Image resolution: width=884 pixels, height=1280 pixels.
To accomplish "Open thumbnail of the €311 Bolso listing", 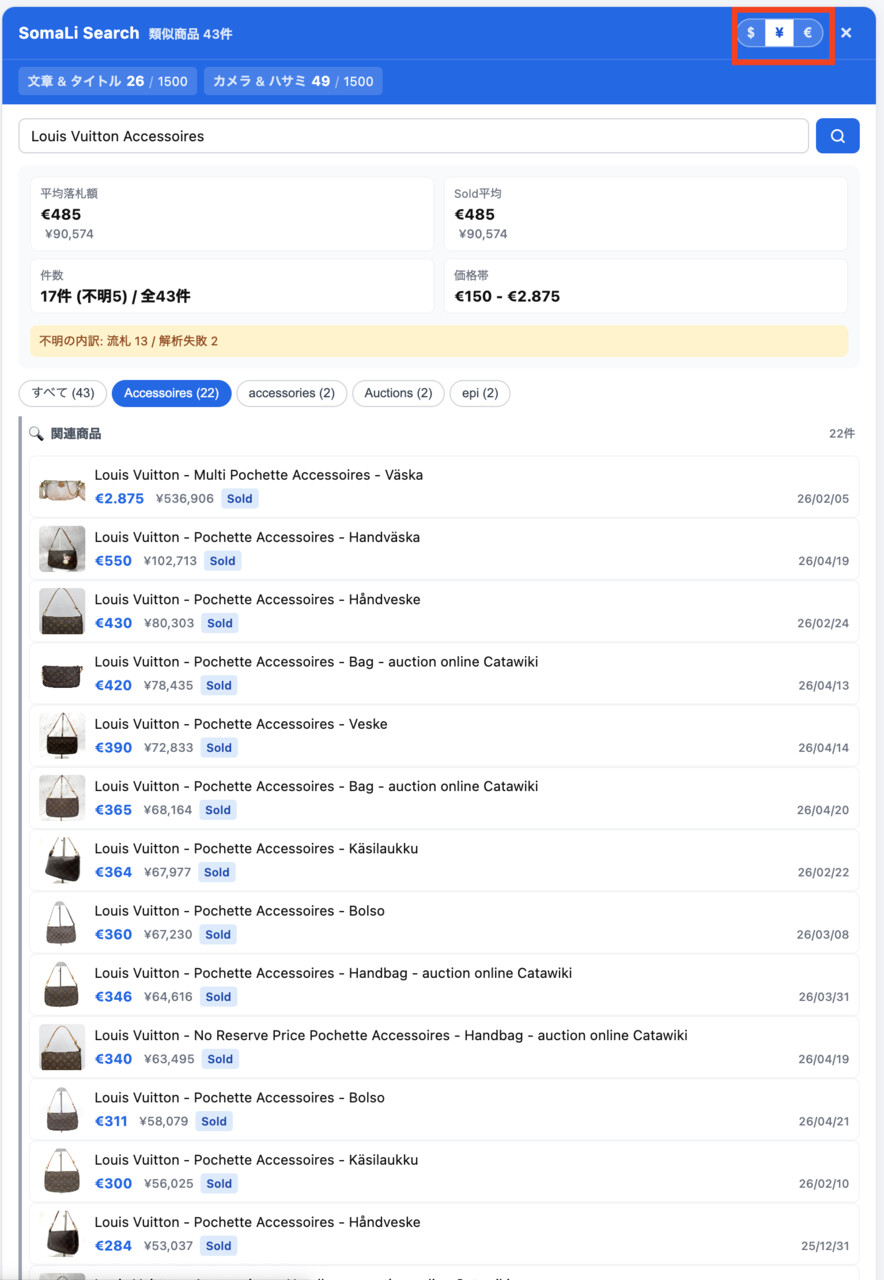I will [62, 1109].
